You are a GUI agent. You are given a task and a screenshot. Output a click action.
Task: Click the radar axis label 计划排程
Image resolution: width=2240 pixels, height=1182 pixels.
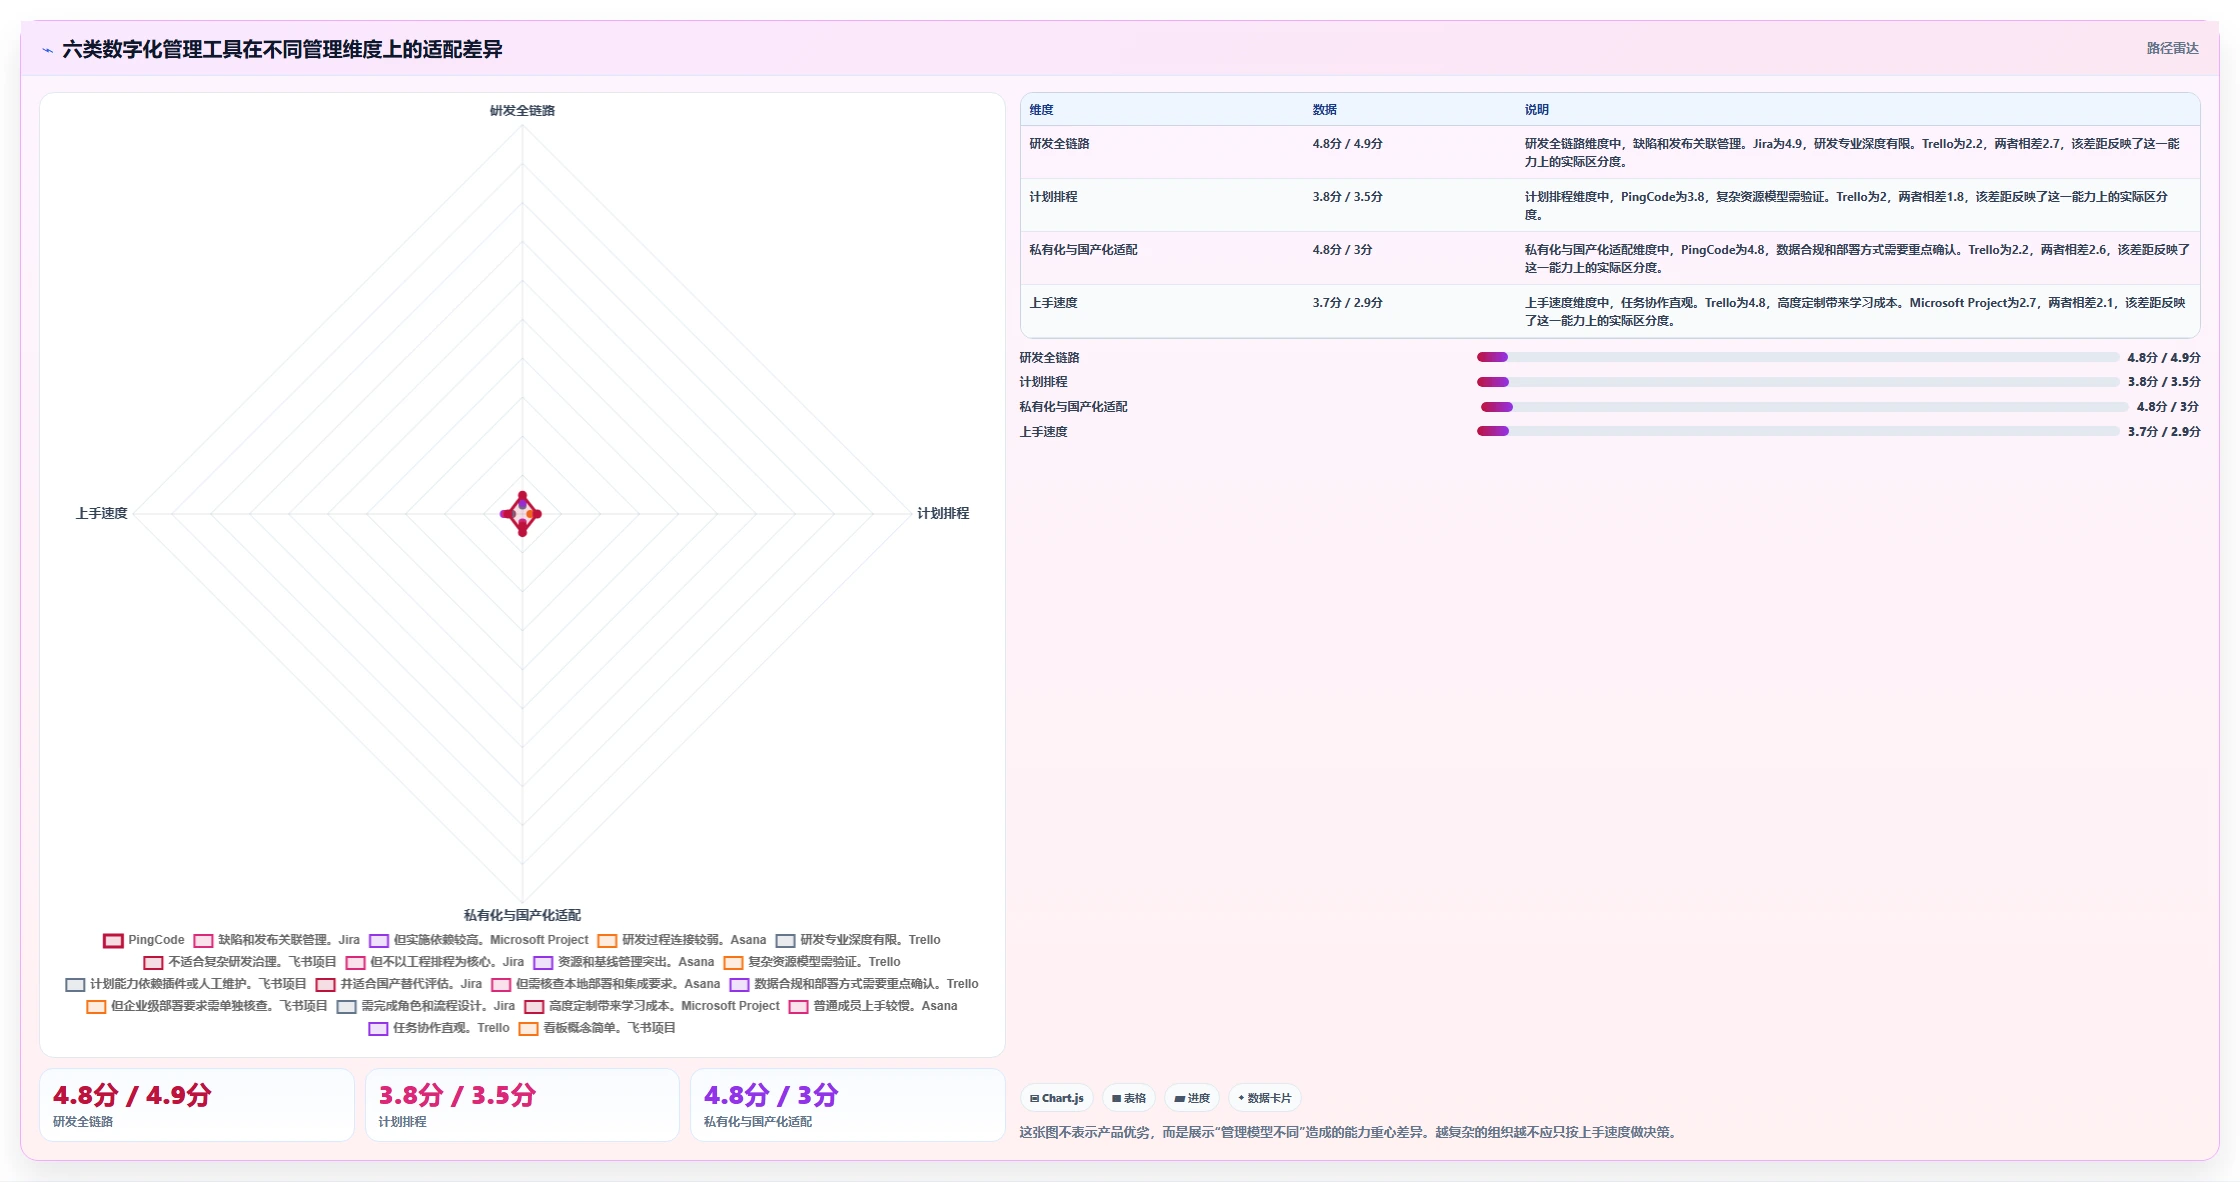click(943, 513)
